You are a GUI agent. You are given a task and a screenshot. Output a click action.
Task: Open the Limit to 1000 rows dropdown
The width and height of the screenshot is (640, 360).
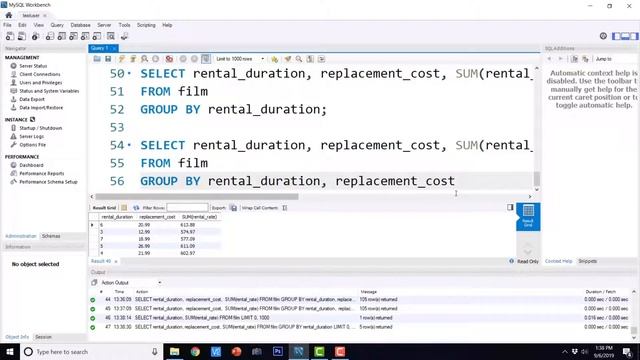click(240, 59)
